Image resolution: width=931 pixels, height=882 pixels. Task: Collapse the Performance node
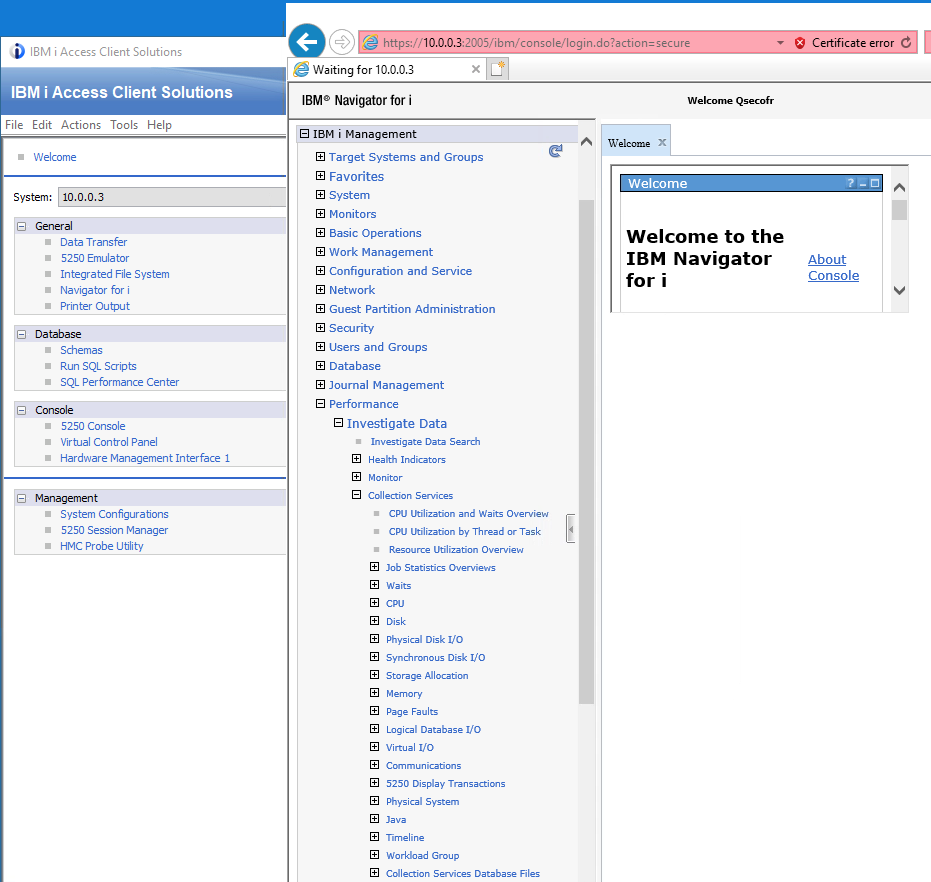321,404
